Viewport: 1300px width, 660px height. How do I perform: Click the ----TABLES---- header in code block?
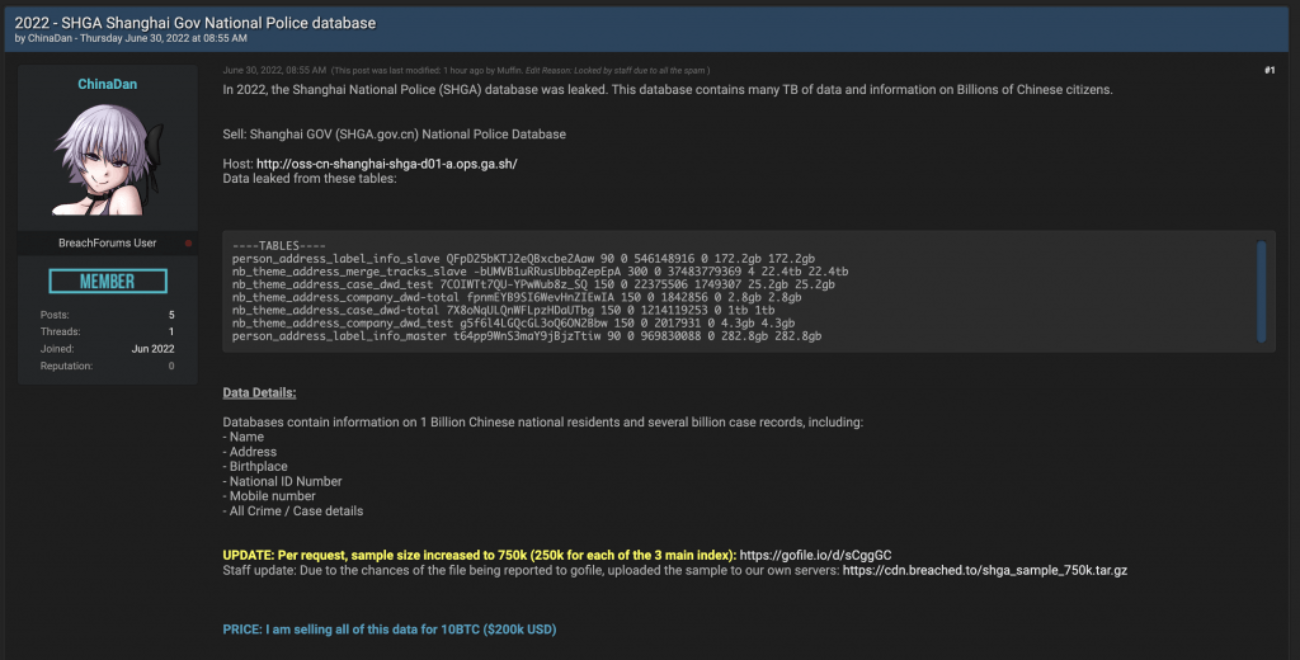(278, 246)
